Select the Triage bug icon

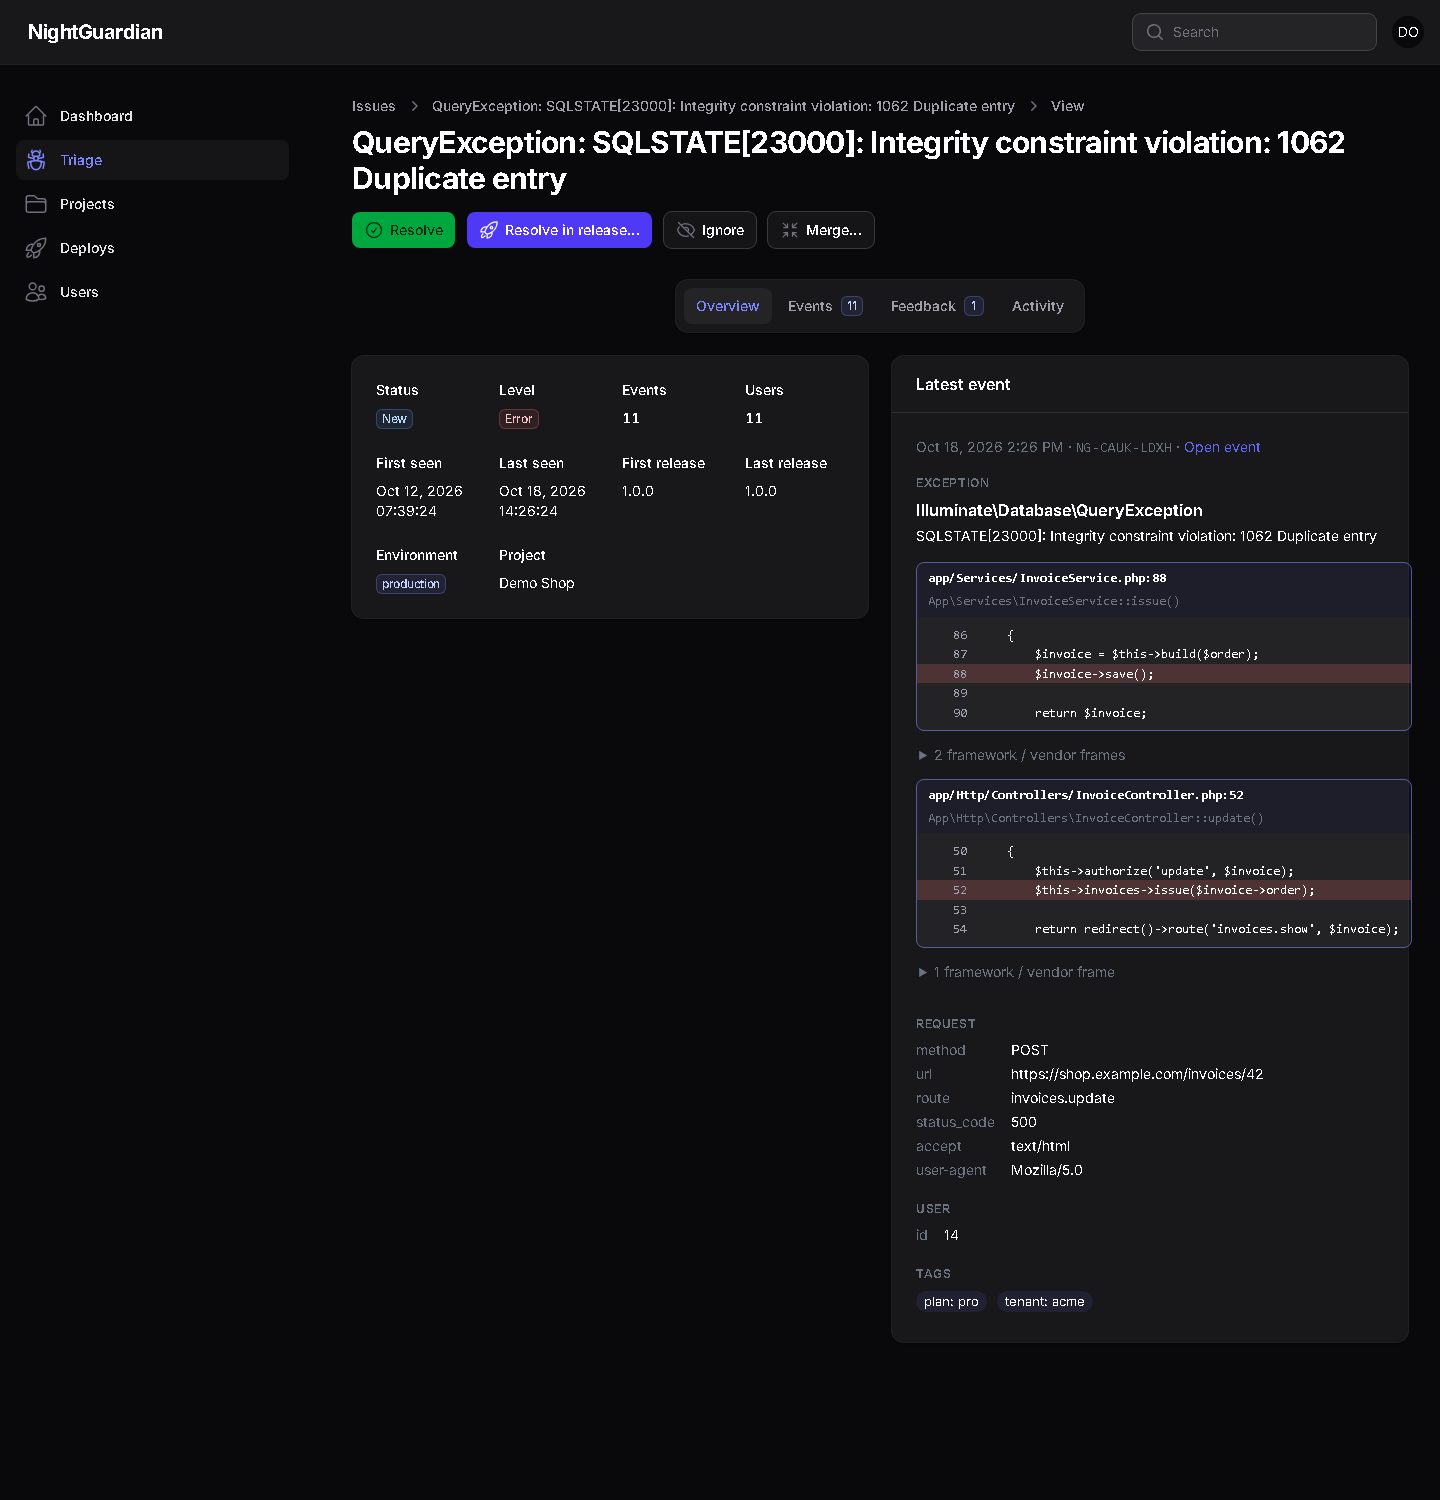[x=36, y=160]
